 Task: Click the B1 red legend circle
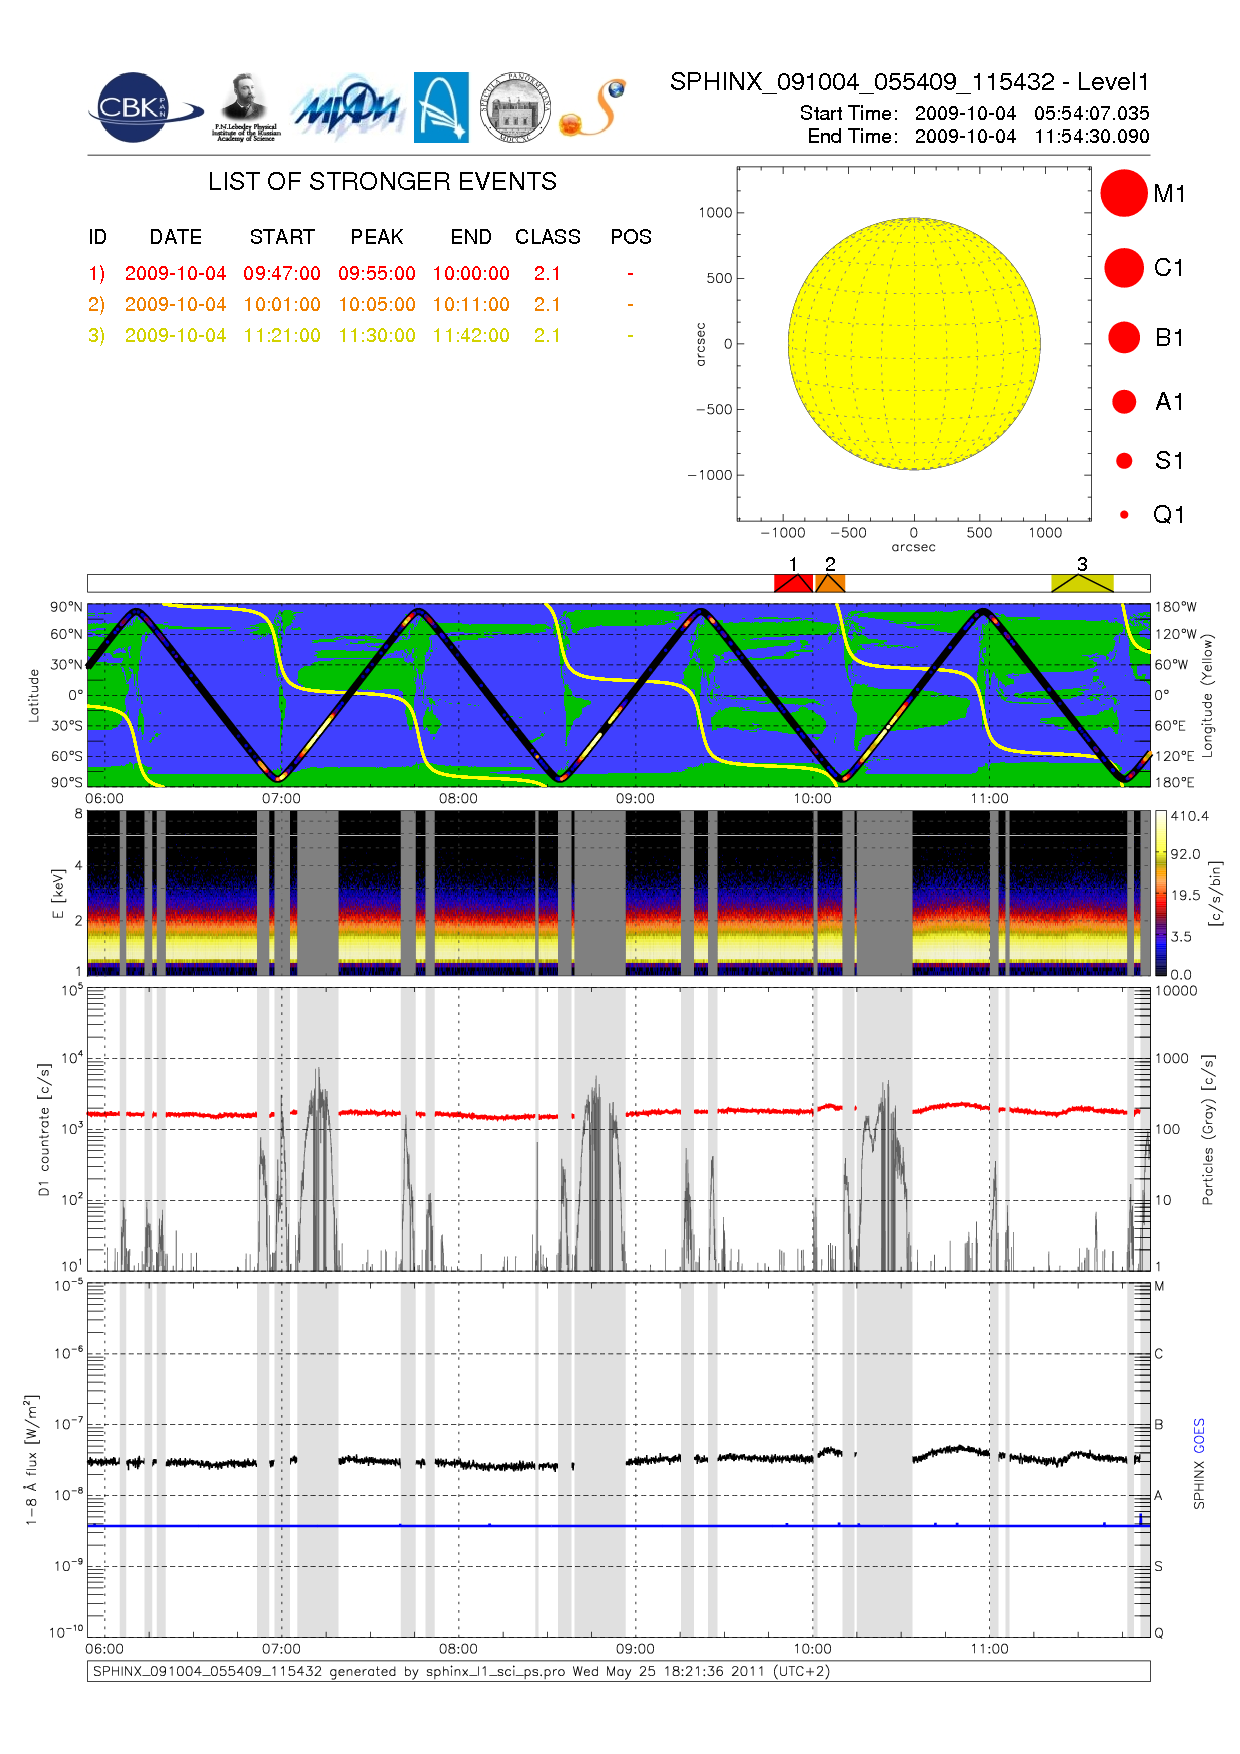tap(1124, 338)
